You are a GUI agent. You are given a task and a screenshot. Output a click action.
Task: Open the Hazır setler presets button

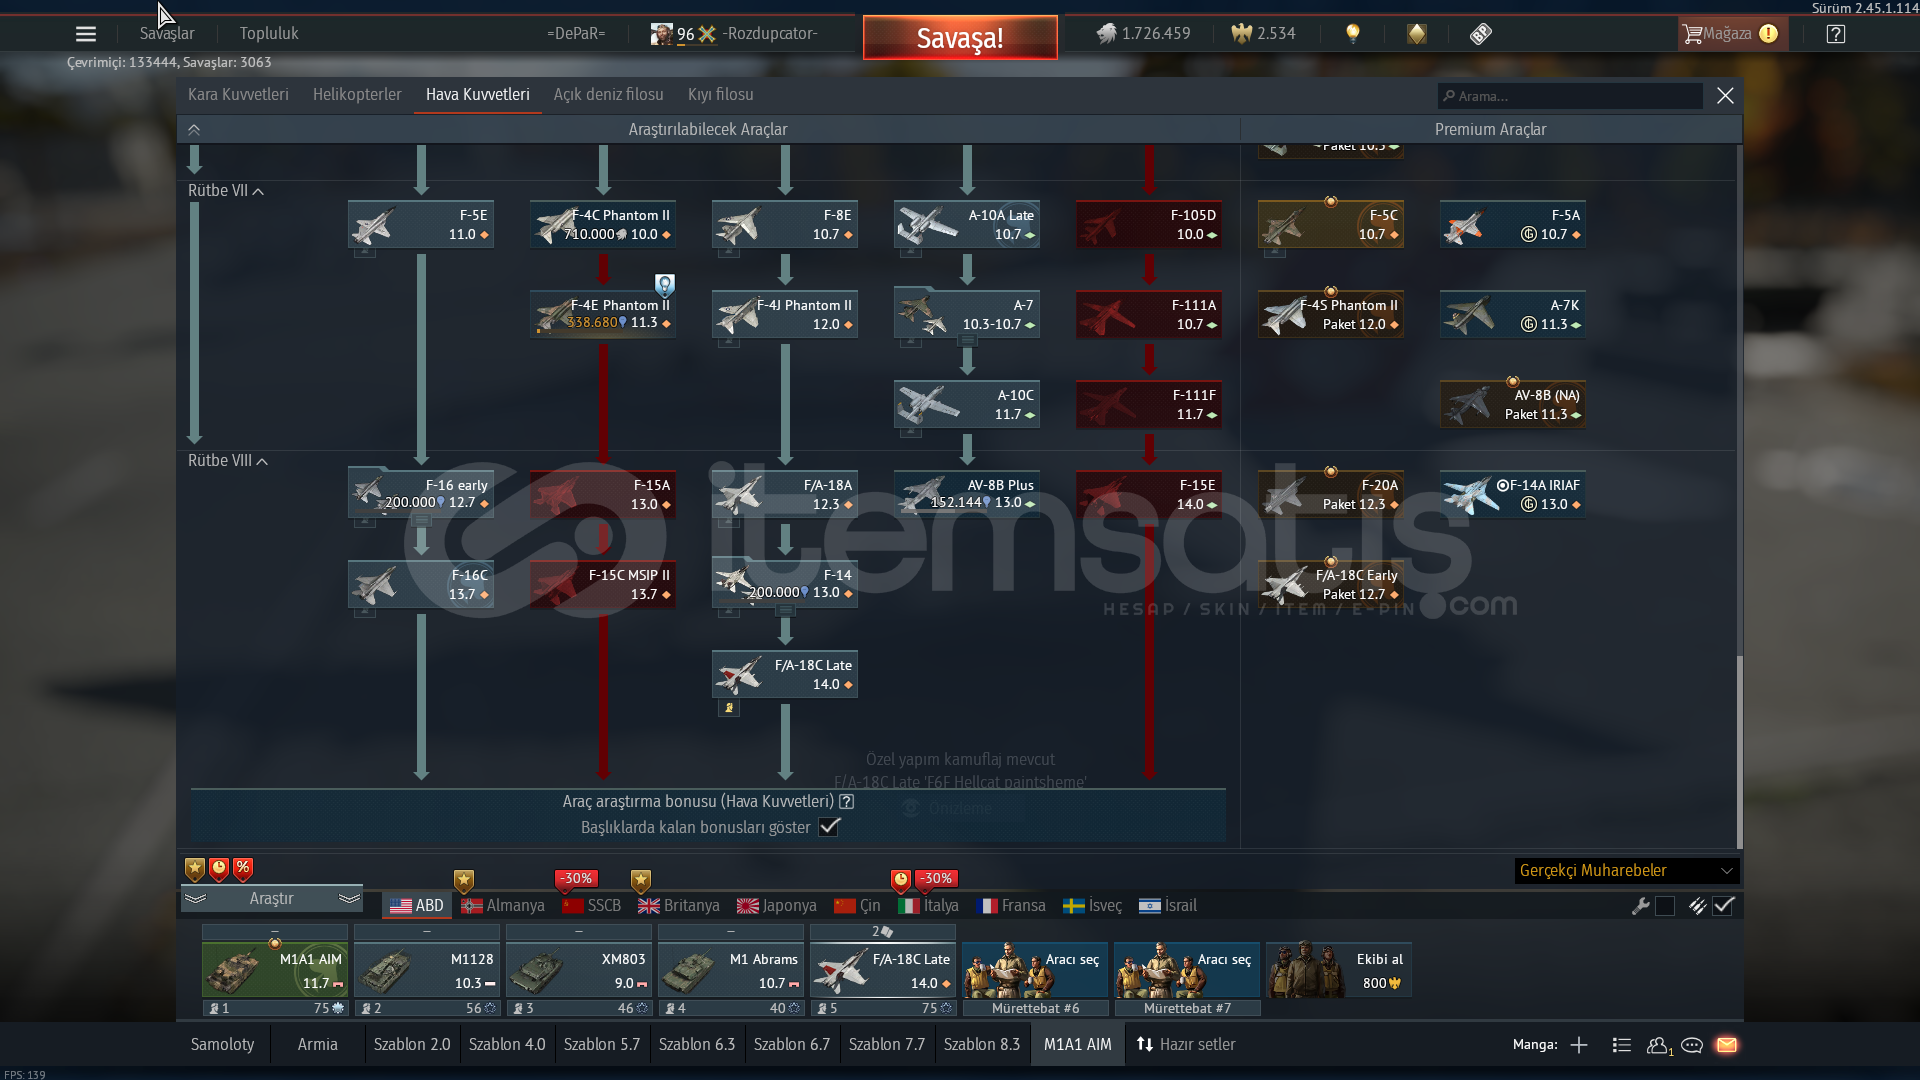pos(1186,1044)
